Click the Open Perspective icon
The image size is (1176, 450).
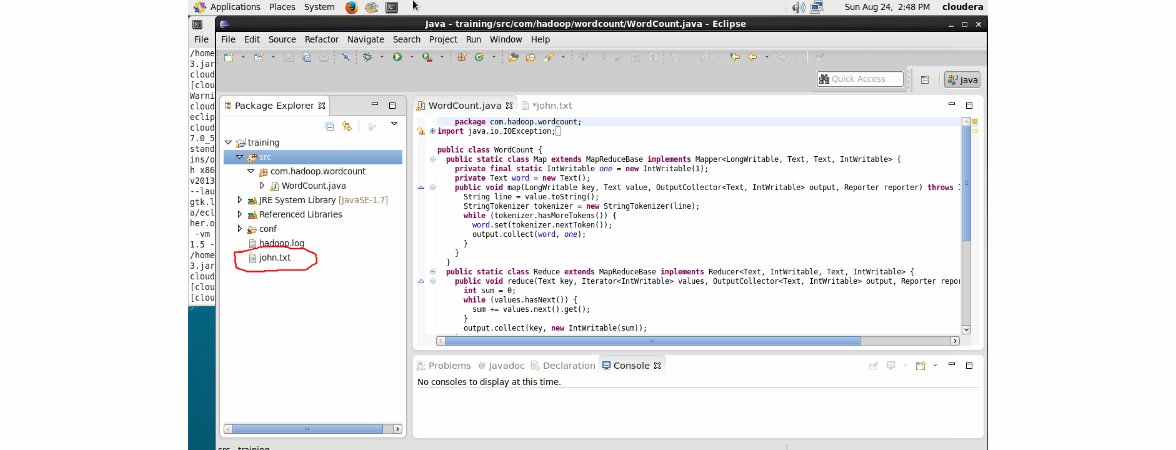925,80
